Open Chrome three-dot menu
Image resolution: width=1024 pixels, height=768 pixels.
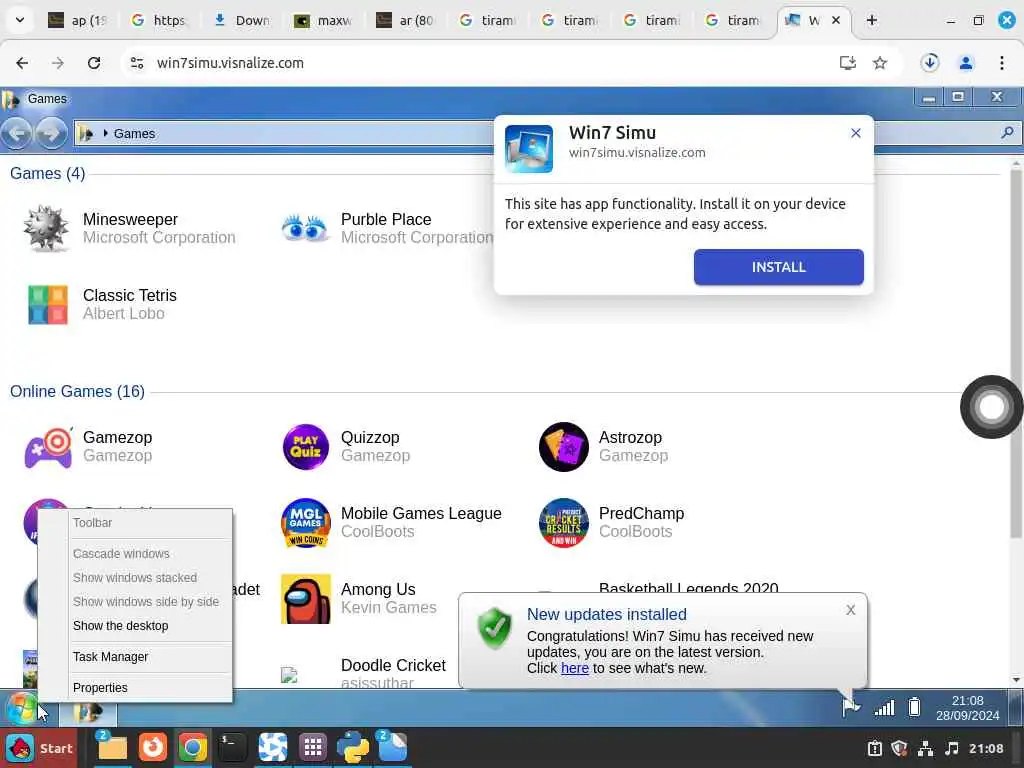click(1002, 63)
